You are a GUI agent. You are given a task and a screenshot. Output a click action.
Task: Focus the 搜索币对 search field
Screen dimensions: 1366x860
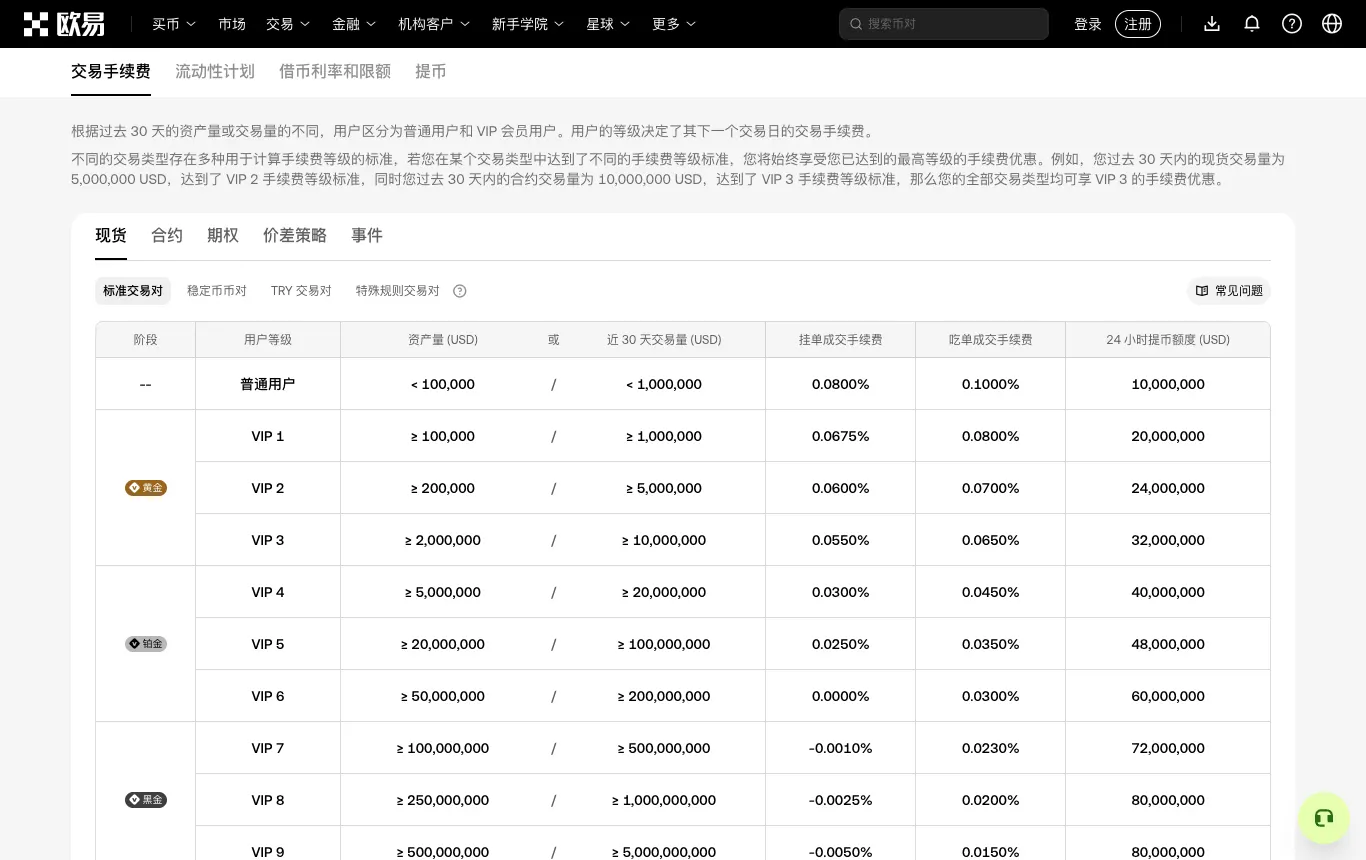tap(944, 24)
